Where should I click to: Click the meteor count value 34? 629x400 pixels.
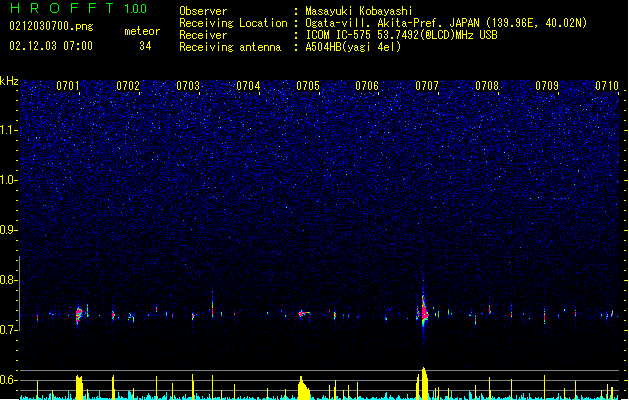pyautogui.click(x=145, y=46)
